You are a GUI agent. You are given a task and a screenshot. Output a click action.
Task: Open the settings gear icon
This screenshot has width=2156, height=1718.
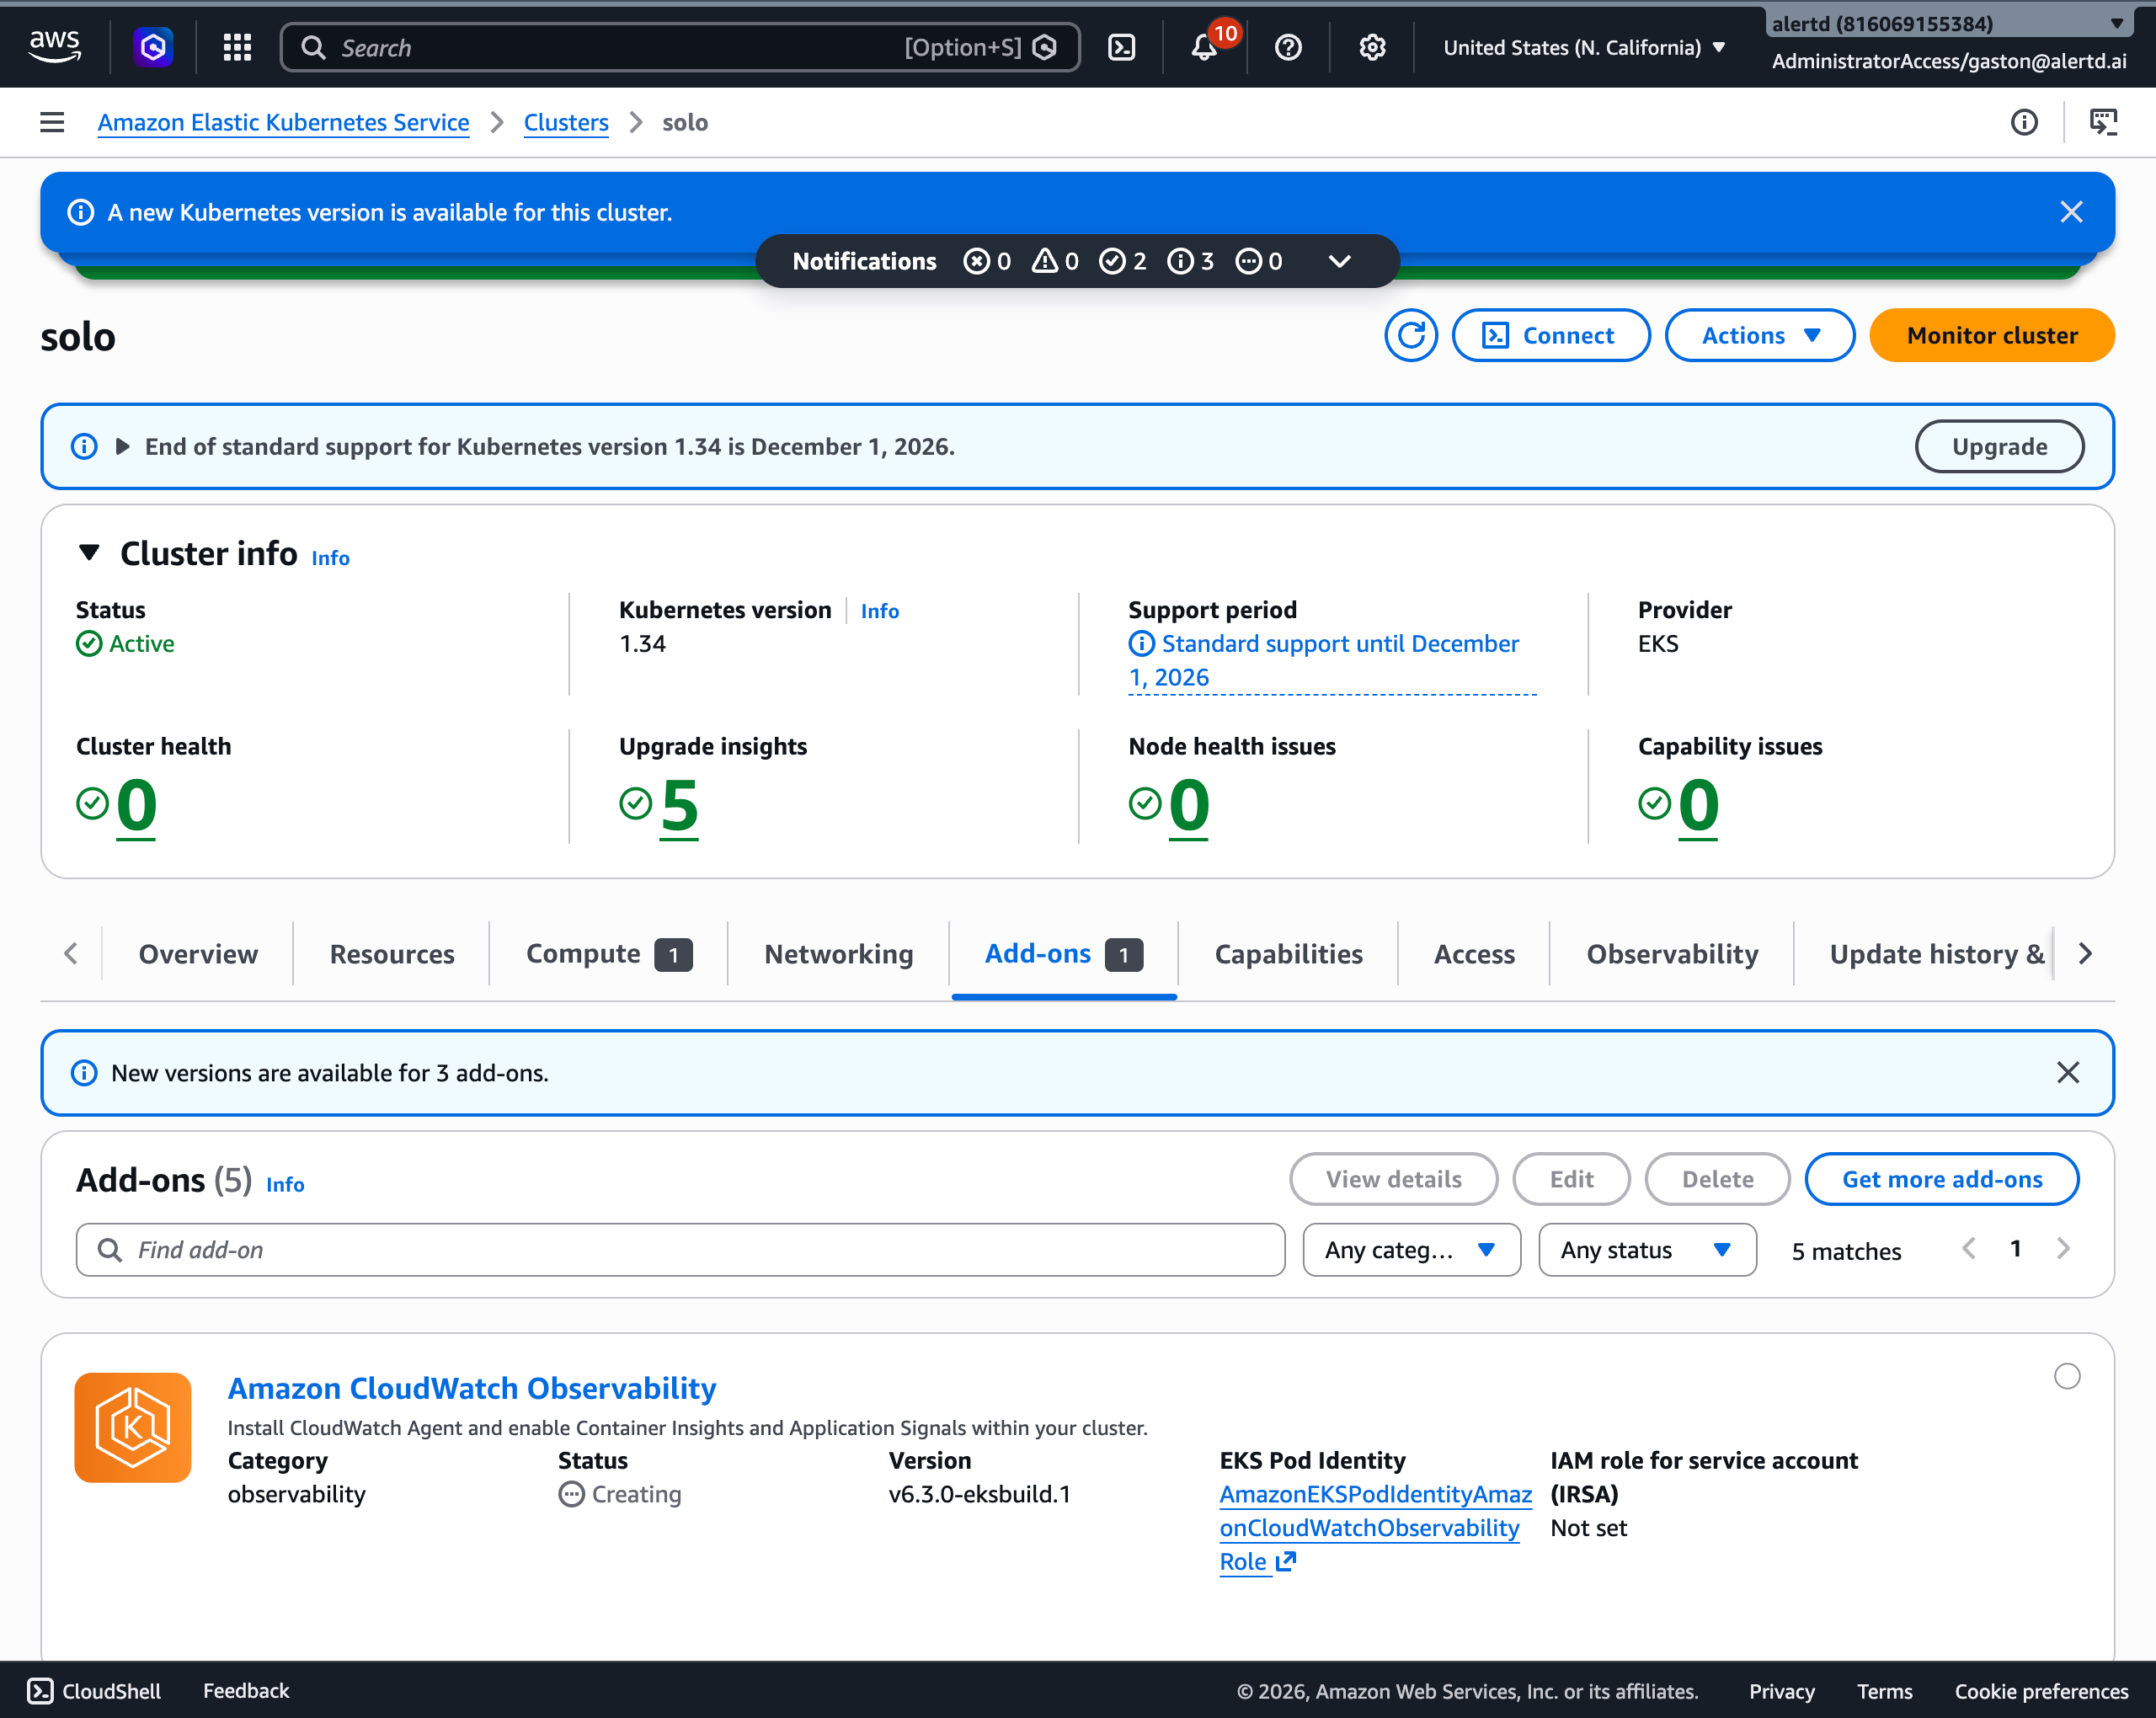coord(1372,47)
